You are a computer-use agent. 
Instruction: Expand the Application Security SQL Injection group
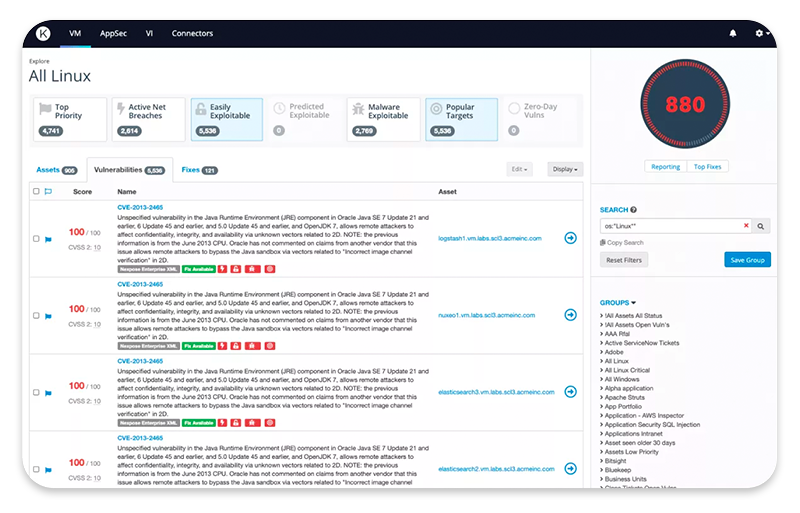pos(652,425)
